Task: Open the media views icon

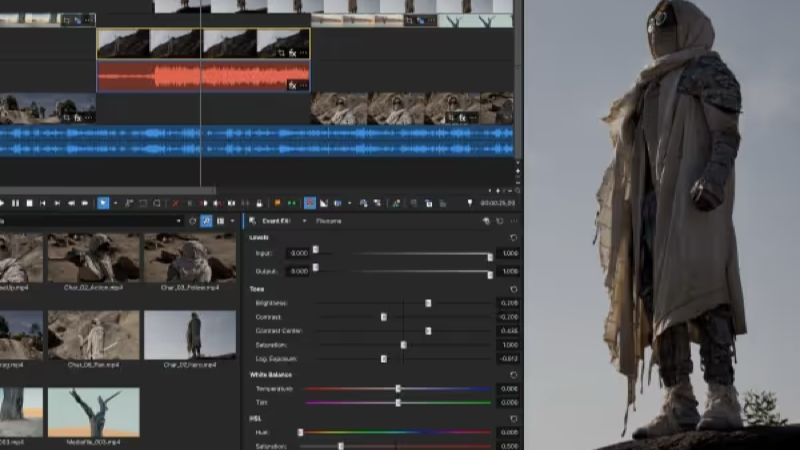Action: coord(220,221)
